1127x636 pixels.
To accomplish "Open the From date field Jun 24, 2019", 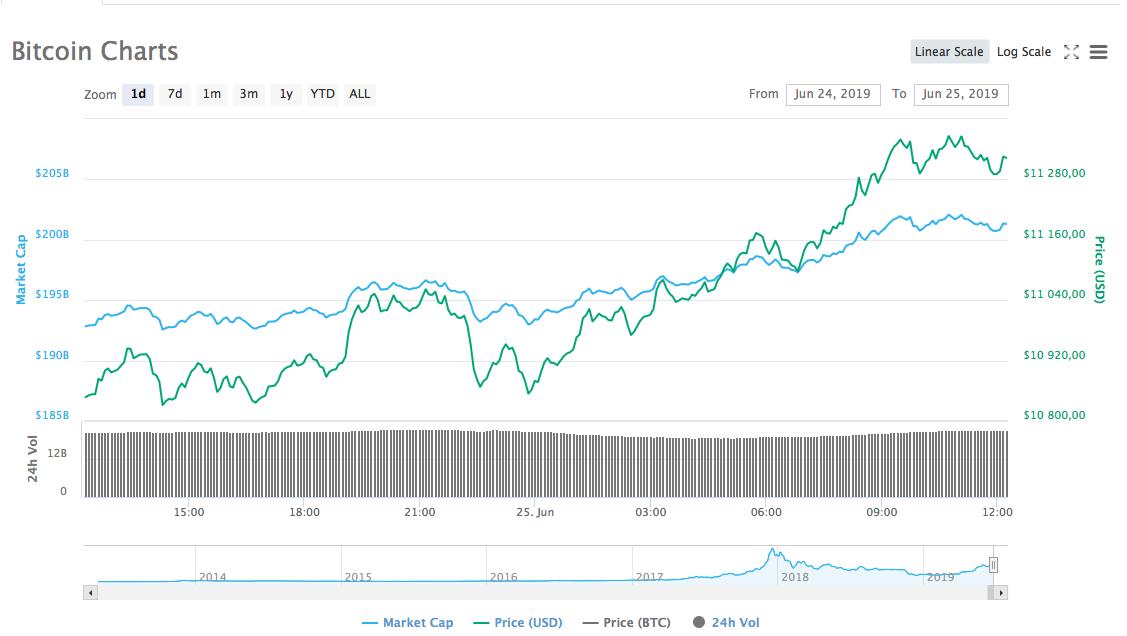I will pyautogui.click(x=833, y=94).
